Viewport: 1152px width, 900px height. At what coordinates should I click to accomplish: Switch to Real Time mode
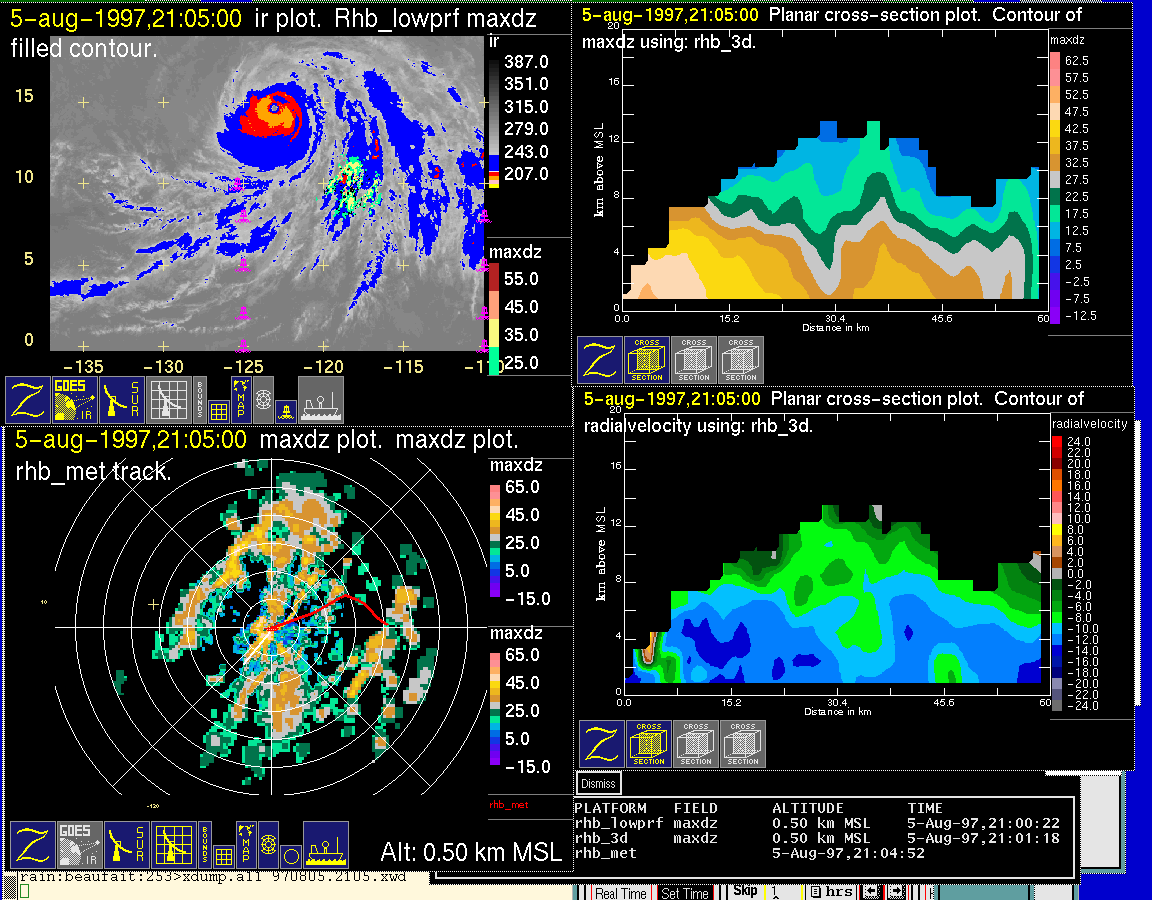[619, 893]
